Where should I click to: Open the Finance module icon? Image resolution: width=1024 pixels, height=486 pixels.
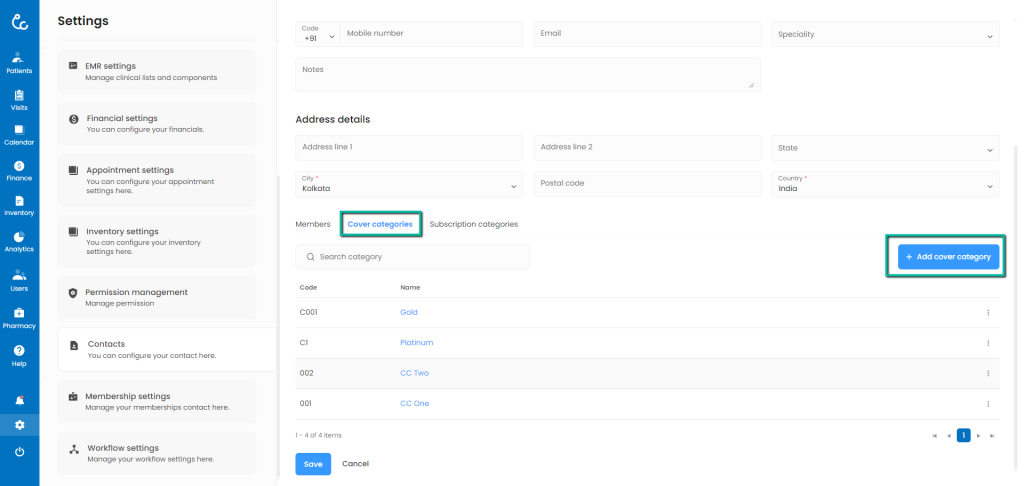pos(19,170)
